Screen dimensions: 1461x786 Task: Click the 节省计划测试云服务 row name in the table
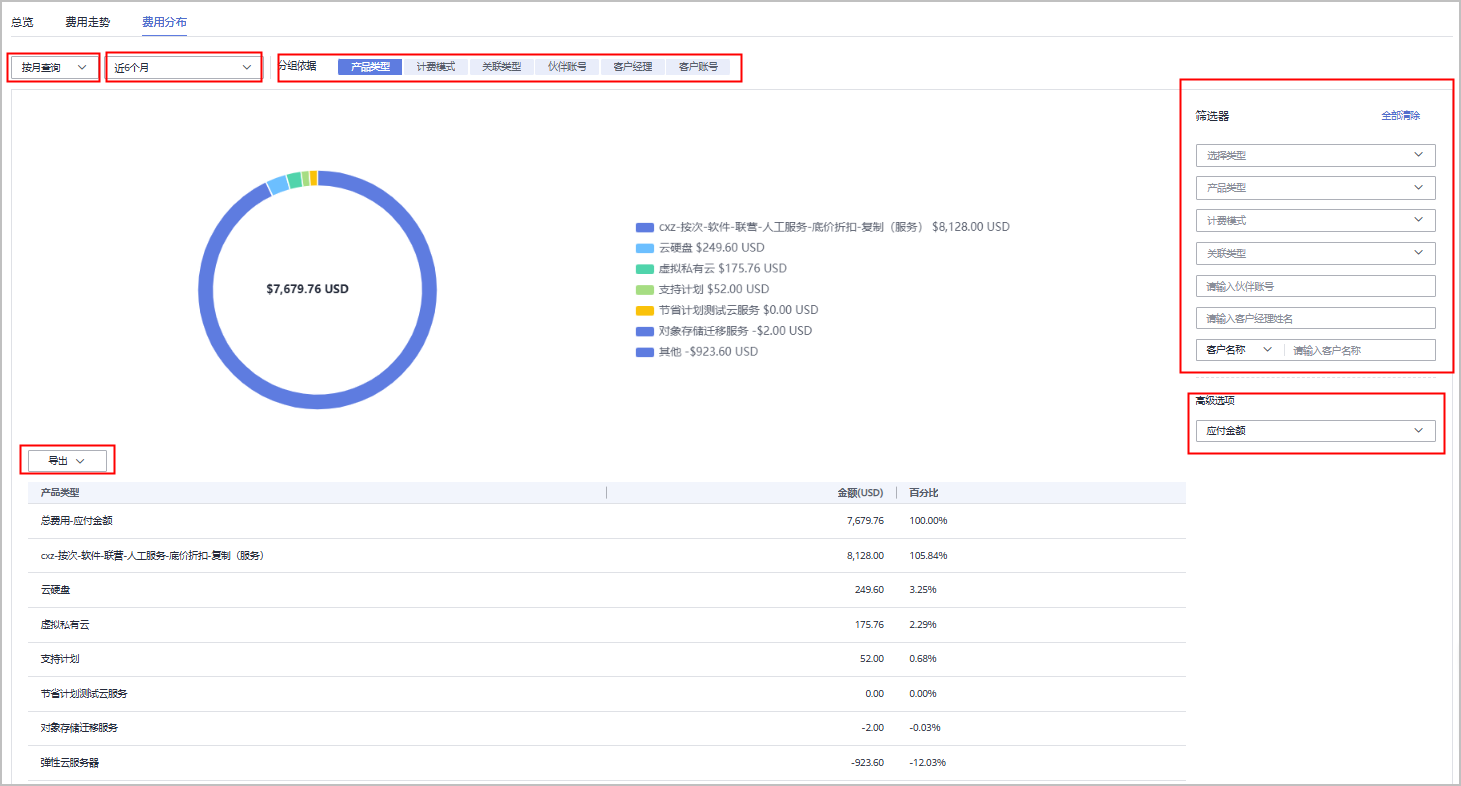point(84,693)
